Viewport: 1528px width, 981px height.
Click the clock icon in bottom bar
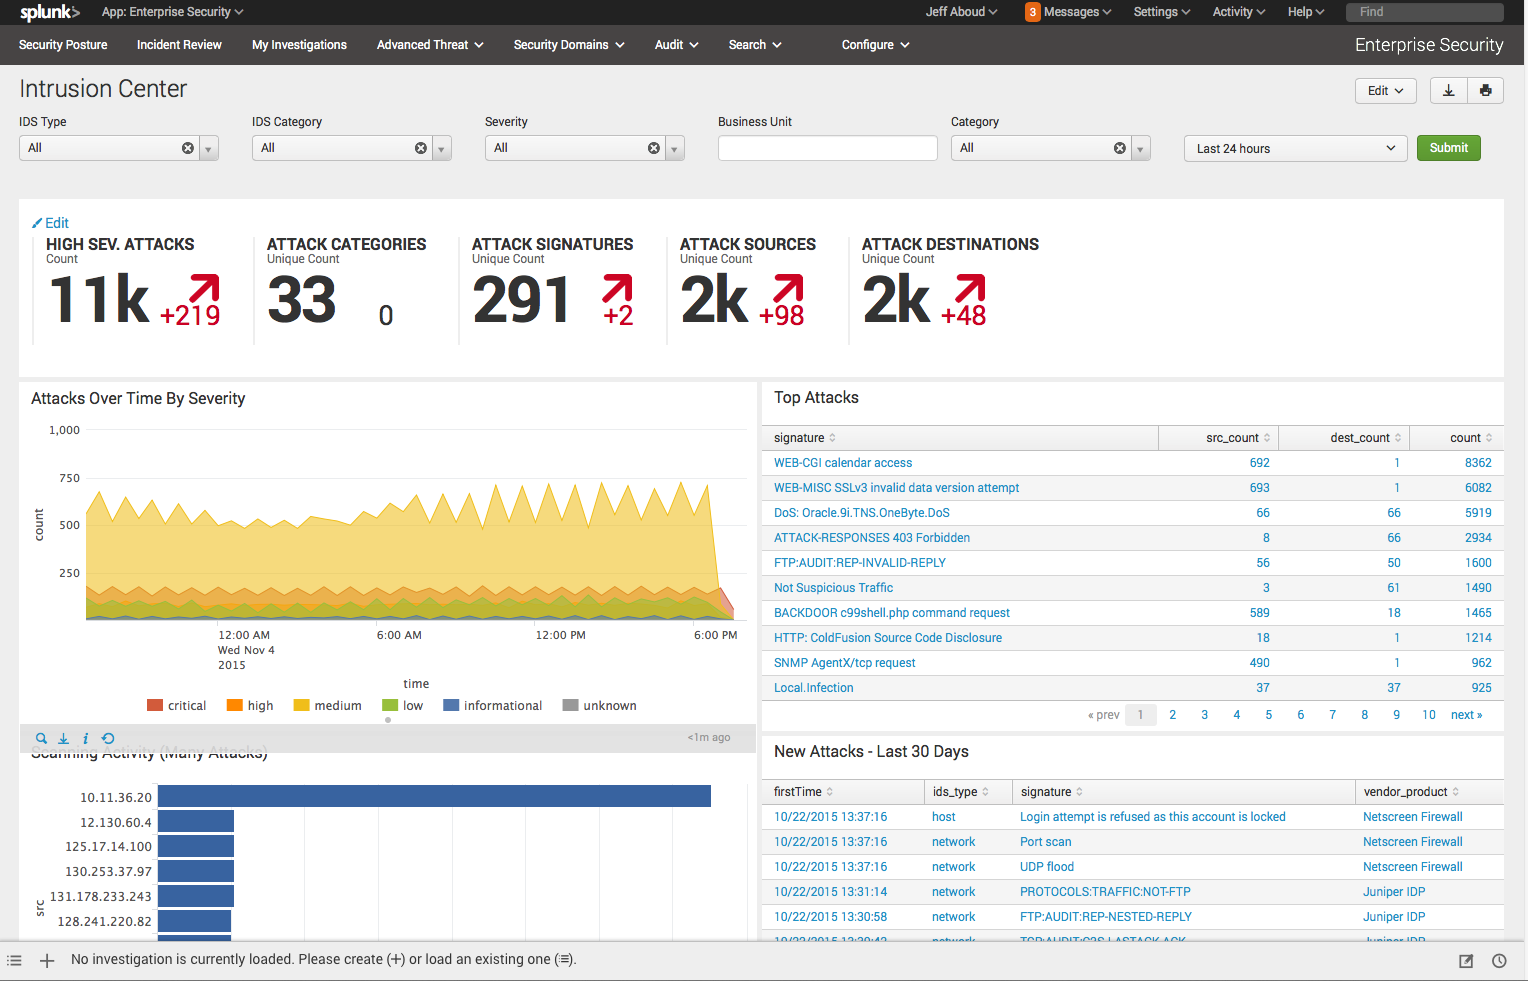pos(1499,961)
